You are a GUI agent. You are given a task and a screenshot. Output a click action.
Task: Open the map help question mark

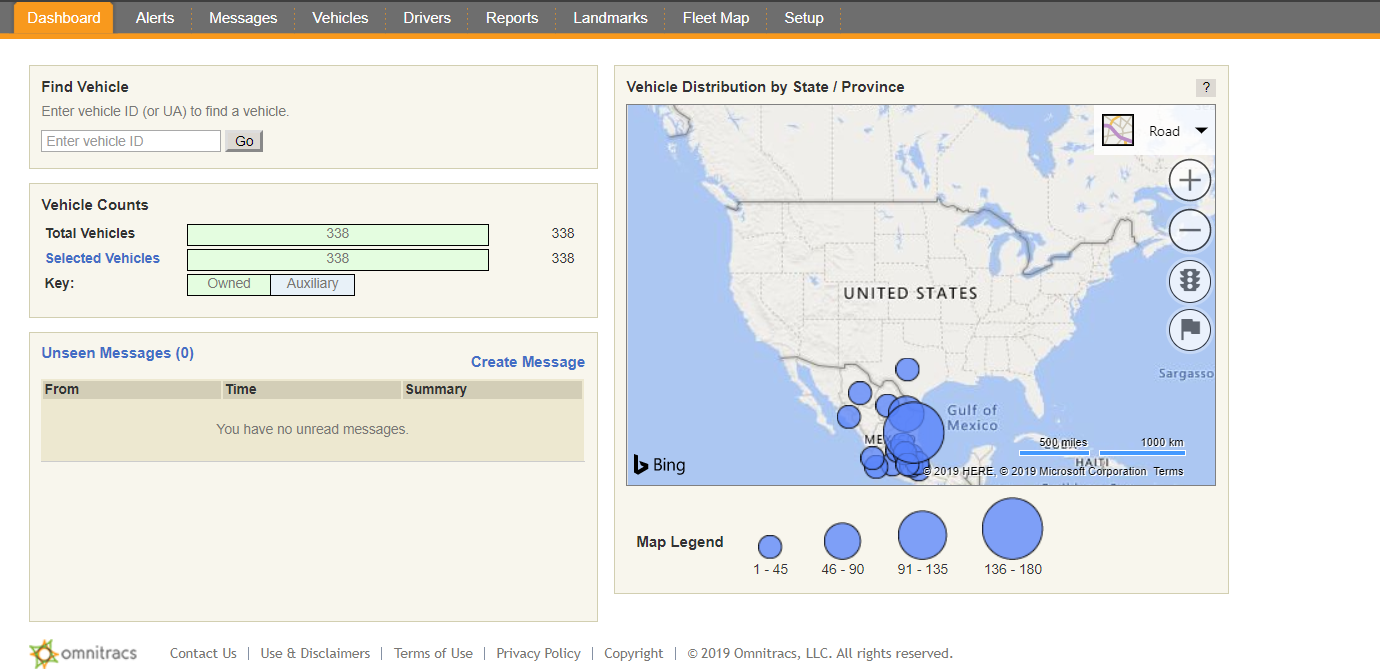click(1205, 88)
